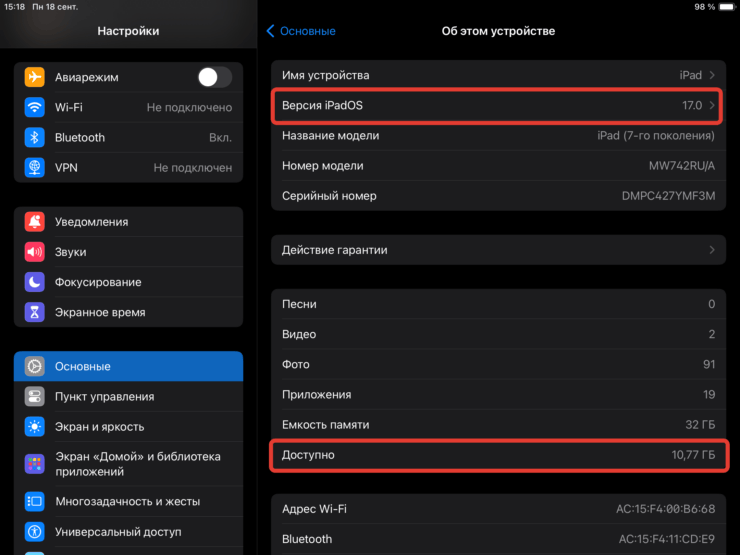Tap the available storage (Доступно) row
This screenshot has width=740, height=555.
498,455
